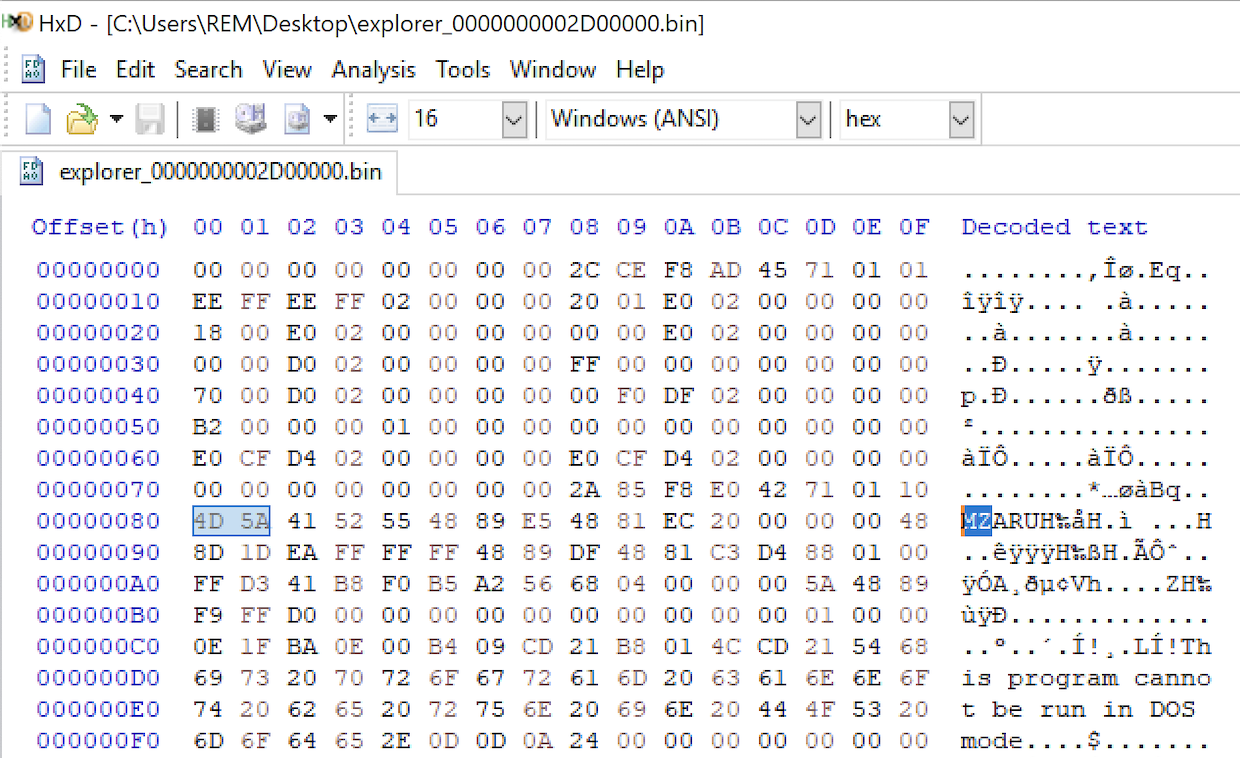Click offset row 00000000

98,270
